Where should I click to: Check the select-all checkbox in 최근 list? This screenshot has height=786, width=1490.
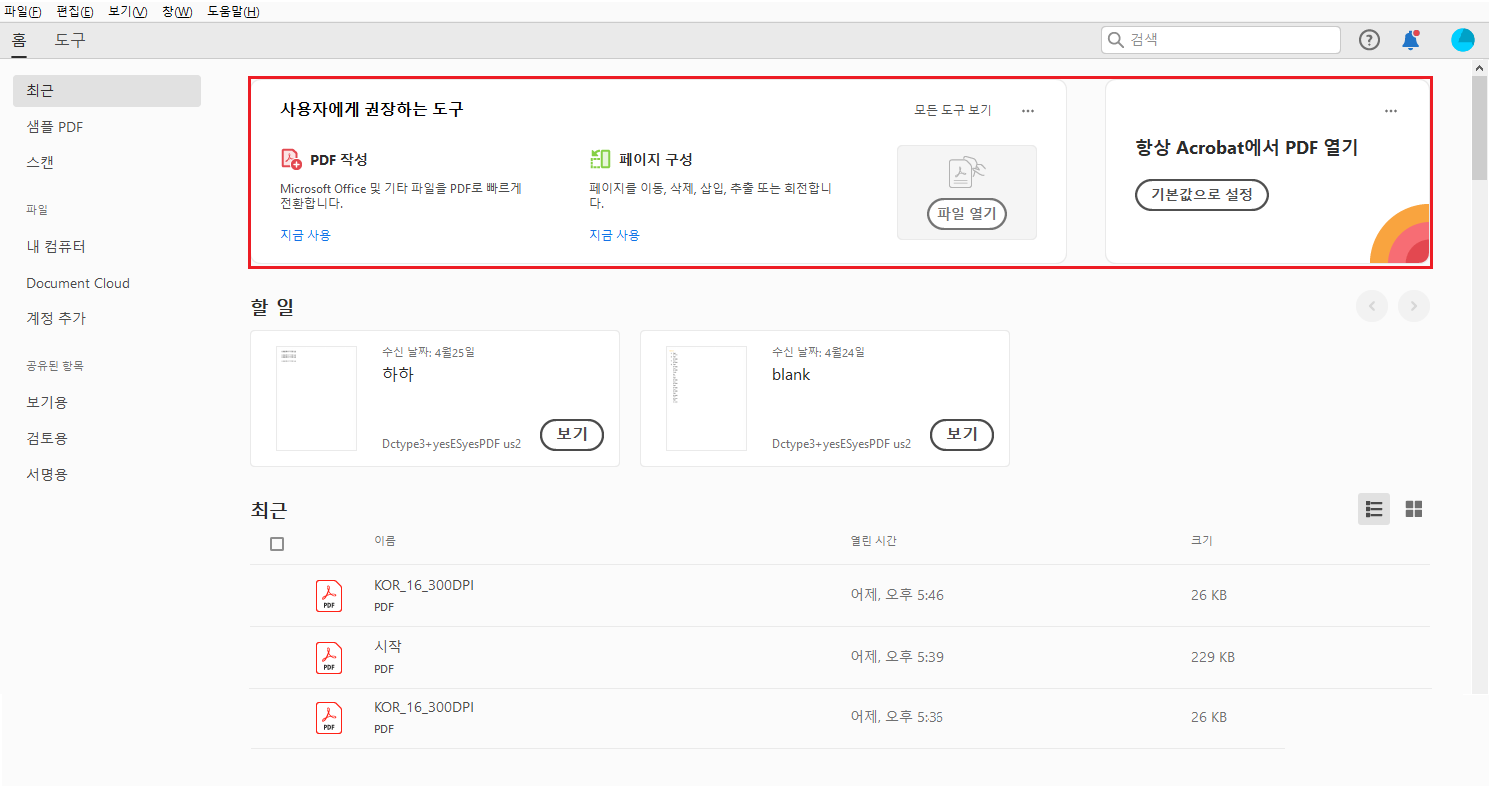point(277,543)
